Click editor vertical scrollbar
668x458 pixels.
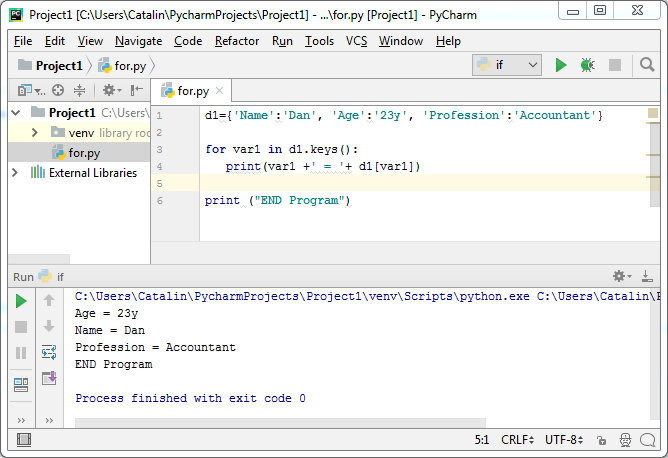coord(655,165)
